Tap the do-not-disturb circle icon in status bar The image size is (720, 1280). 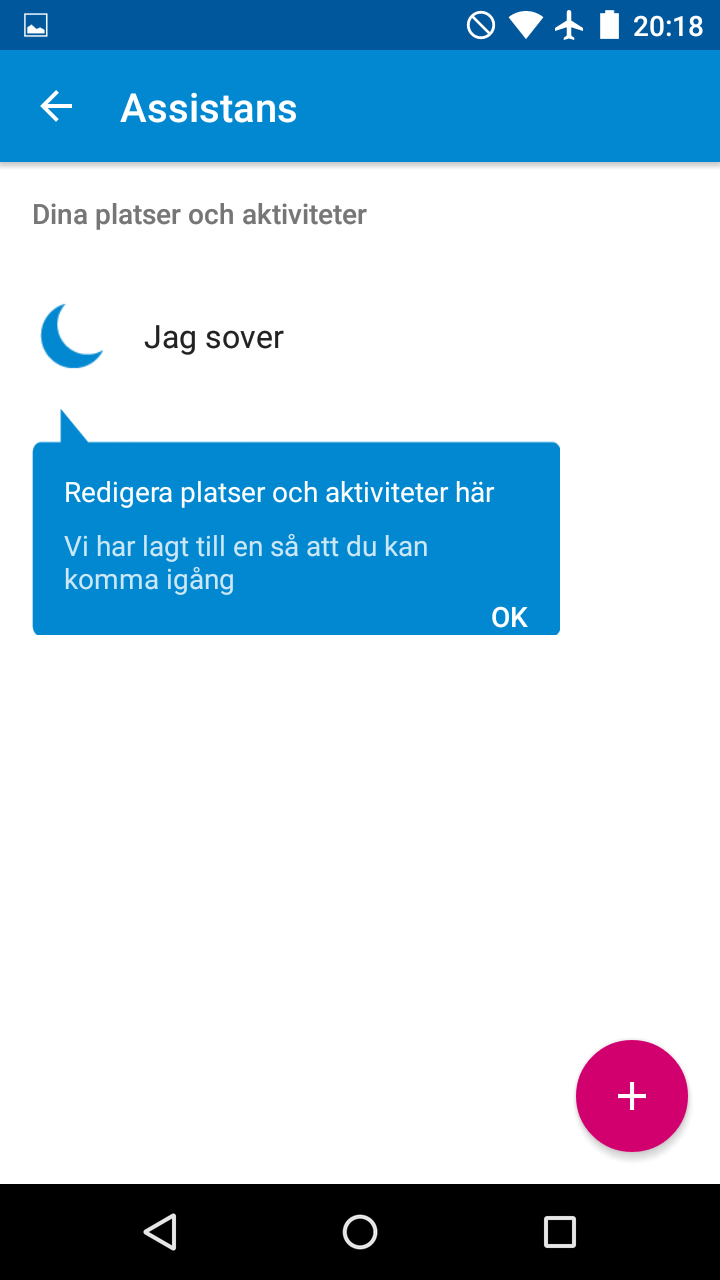point(481,25)
